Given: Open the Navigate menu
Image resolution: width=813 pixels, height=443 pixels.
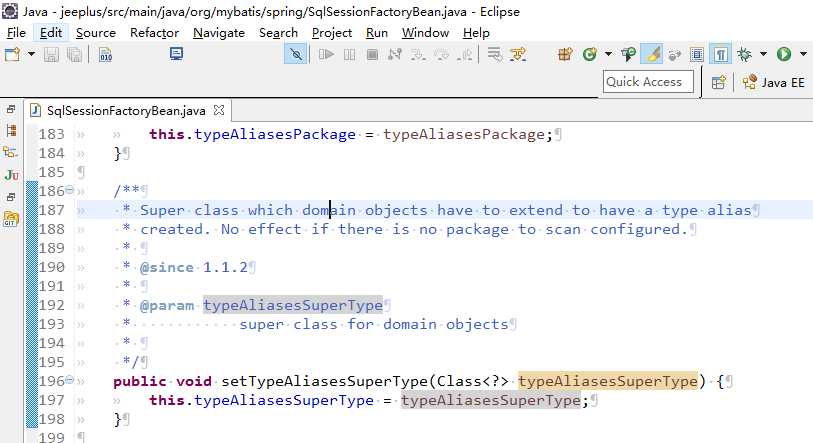Looking at the screenshot, I should pos(219,33).
